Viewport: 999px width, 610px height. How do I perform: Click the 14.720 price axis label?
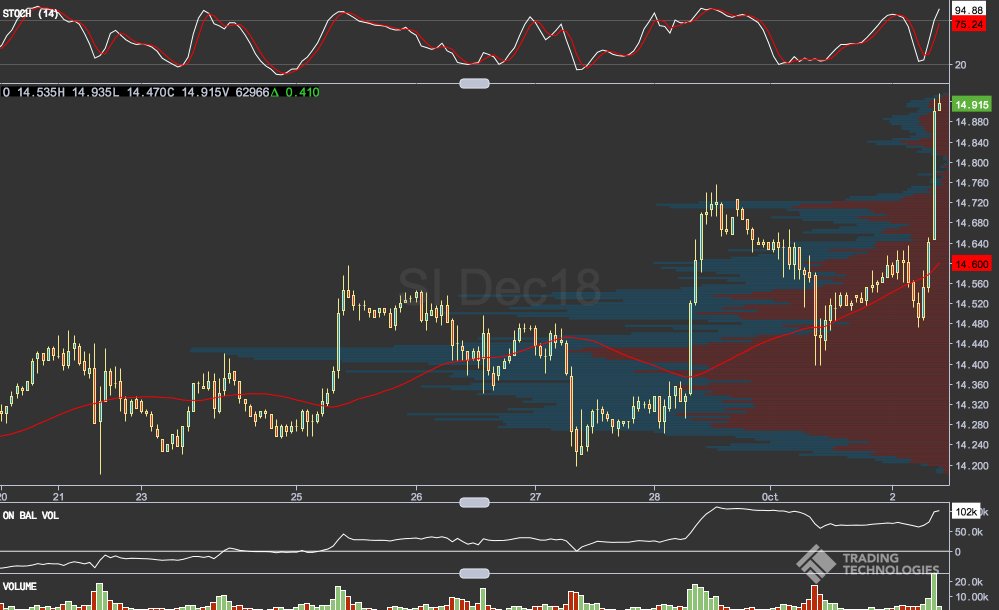(x=972, y=203)
